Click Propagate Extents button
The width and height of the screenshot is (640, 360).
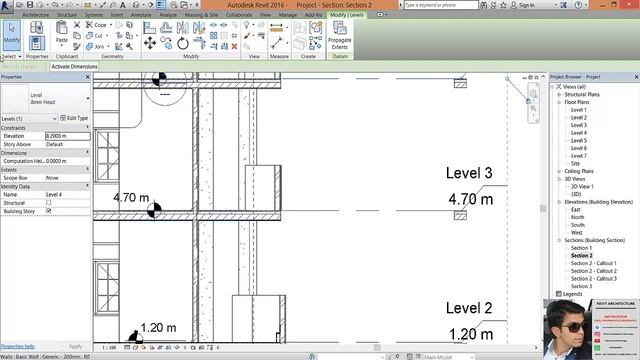[x=340, y=35]
